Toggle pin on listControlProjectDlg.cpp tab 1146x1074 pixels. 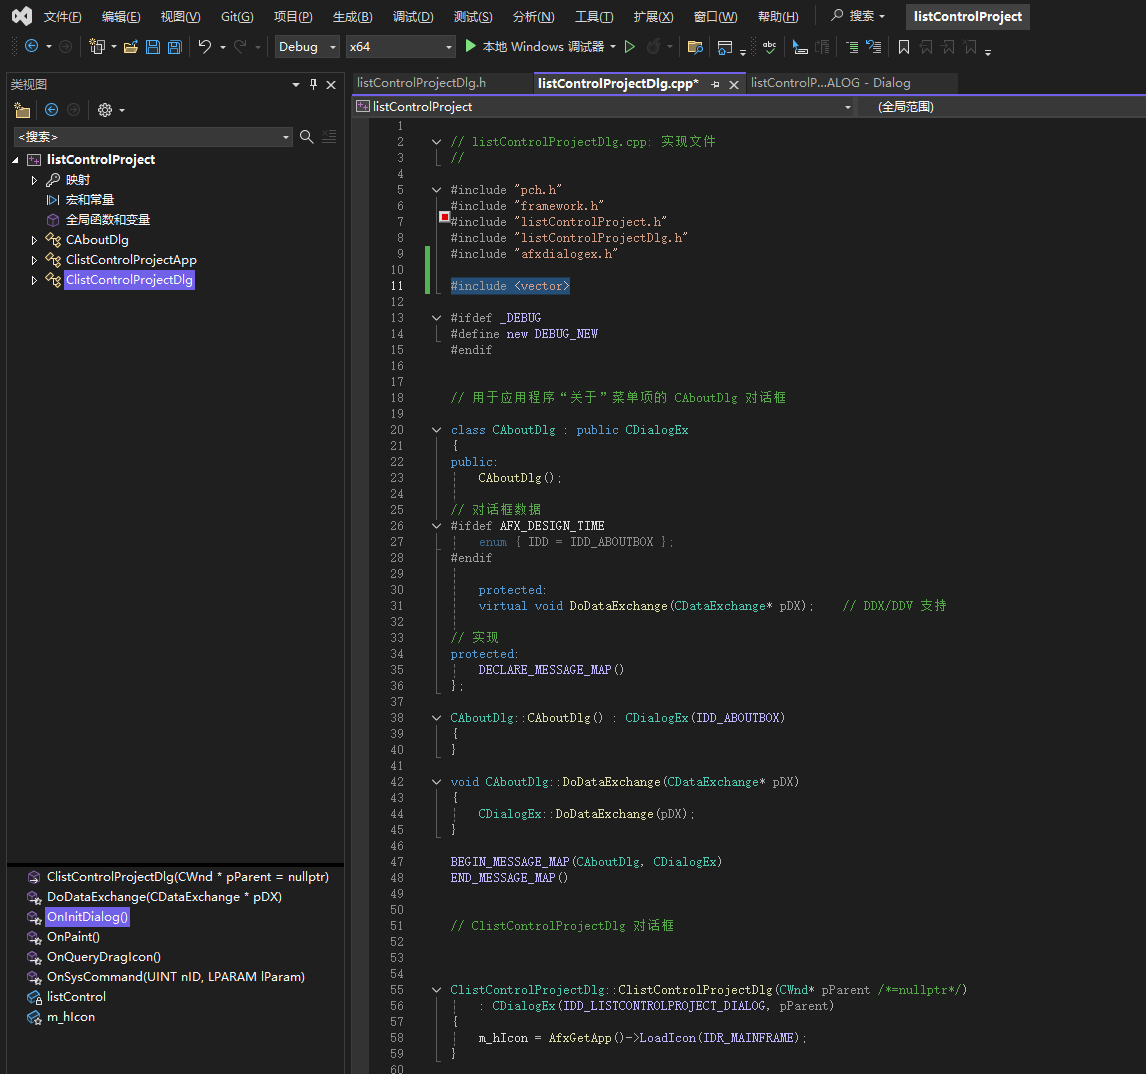715,85
